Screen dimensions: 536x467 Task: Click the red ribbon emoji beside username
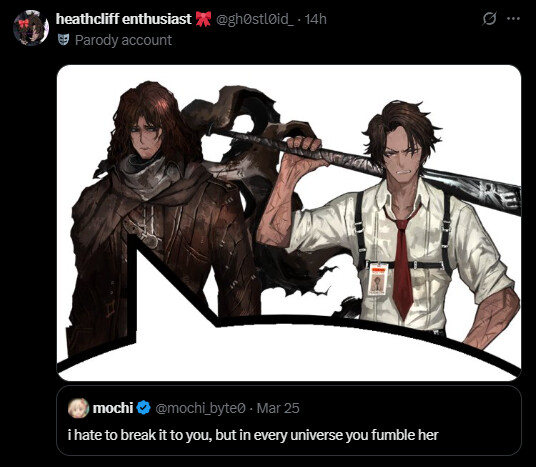pyautogui.click(x=203, y=19)
